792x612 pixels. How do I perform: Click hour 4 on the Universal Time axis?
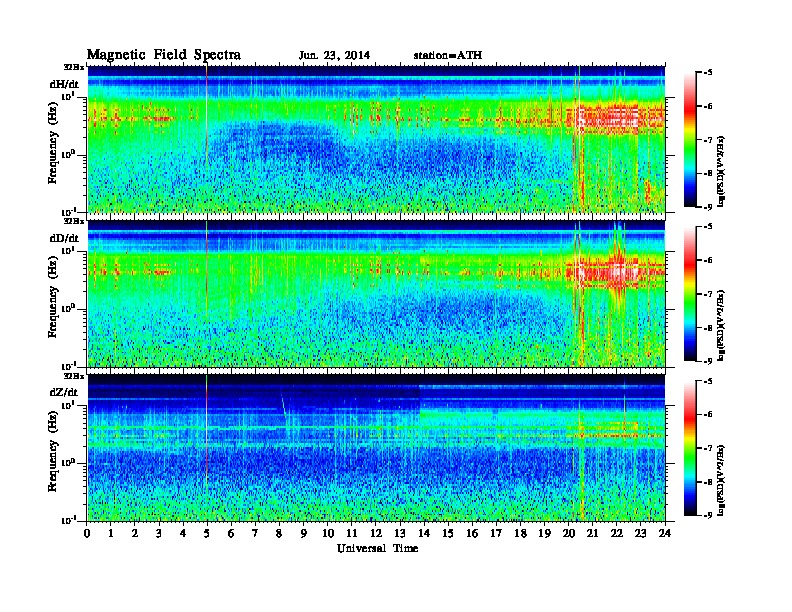pos(183,533)
